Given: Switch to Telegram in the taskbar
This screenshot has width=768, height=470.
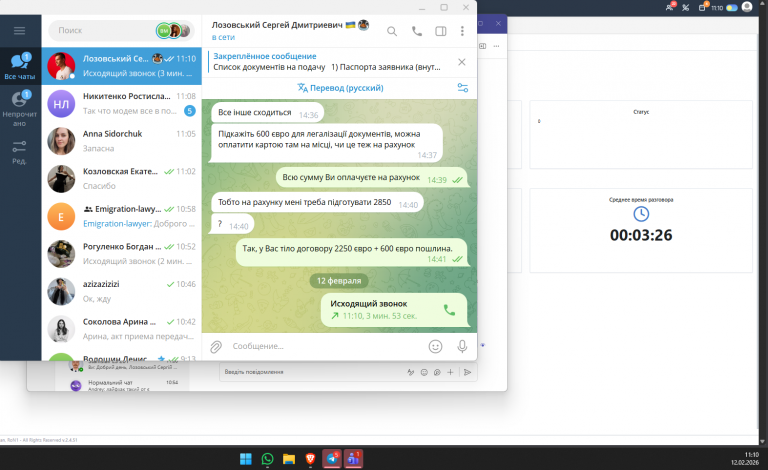Looking at the screenshot, I should tap(332, 459).
